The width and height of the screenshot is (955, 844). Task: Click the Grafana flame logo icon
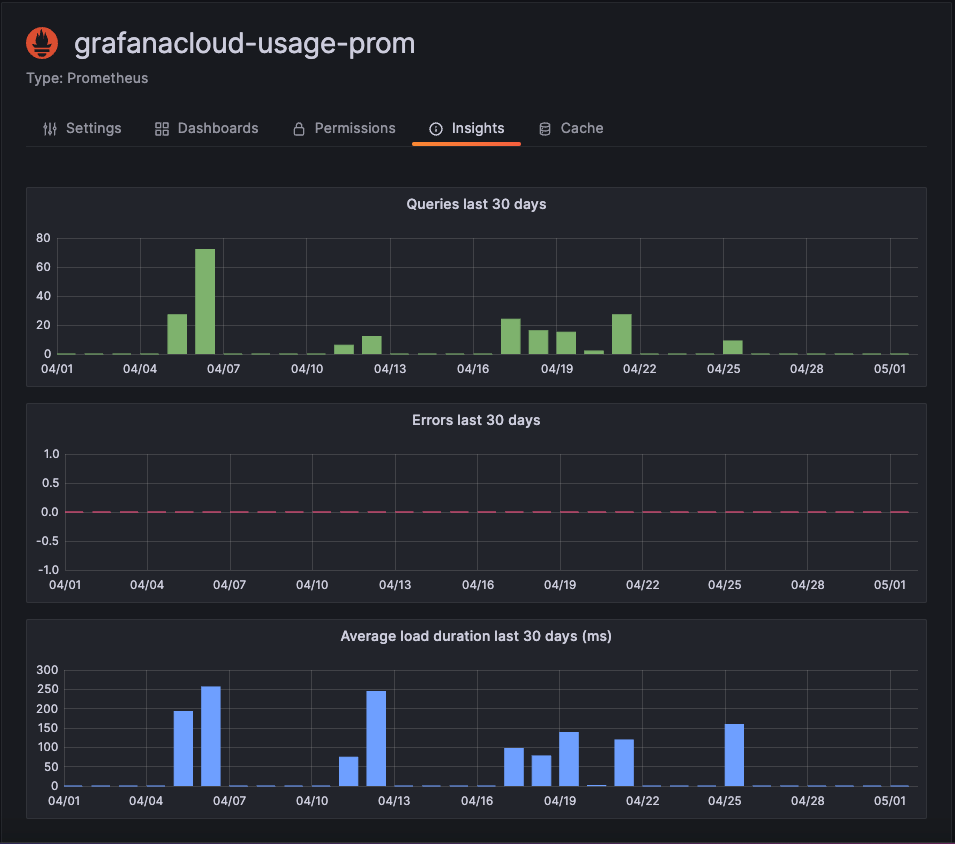pos(41,42)
